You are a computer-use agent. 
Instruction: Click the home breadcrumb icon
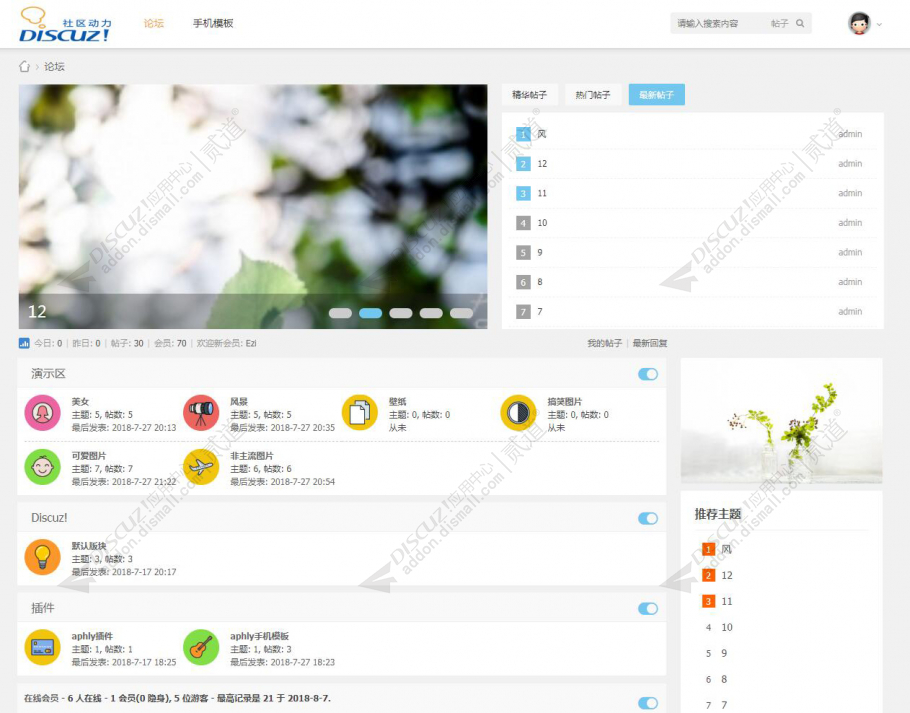(24, 67)
